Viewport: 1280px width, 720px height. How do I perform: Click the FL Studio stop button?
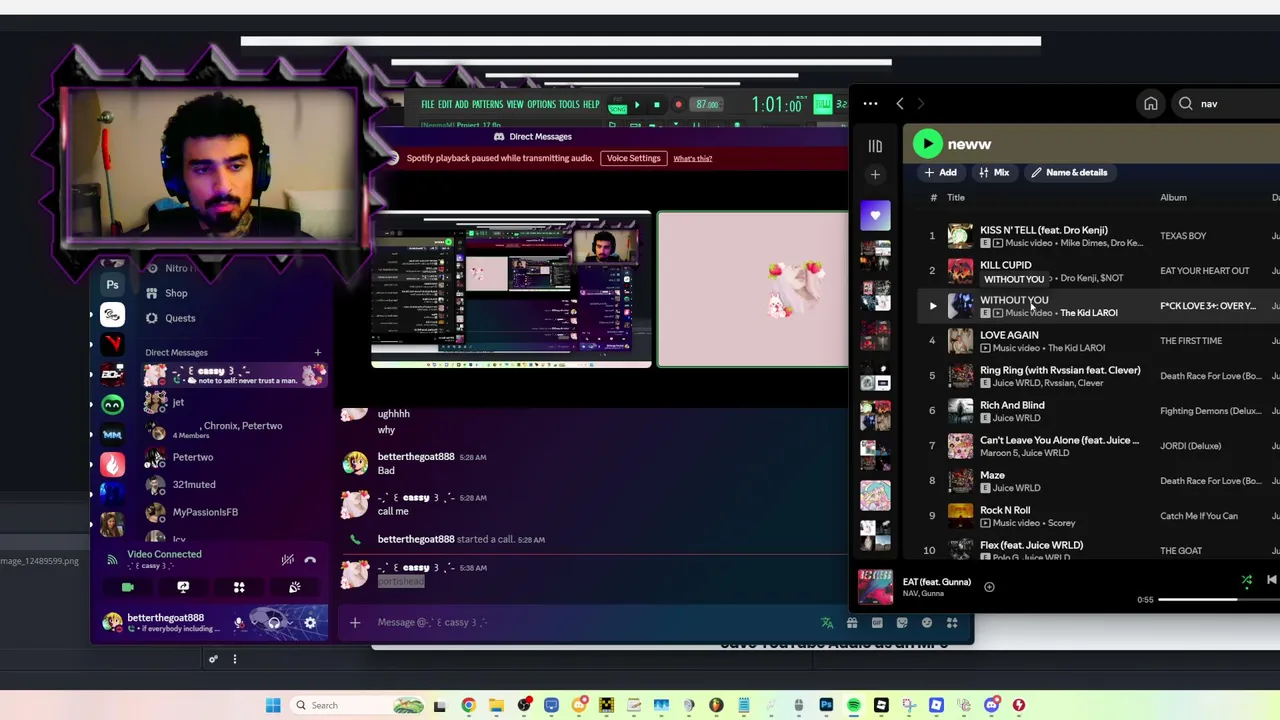point(656,105)
